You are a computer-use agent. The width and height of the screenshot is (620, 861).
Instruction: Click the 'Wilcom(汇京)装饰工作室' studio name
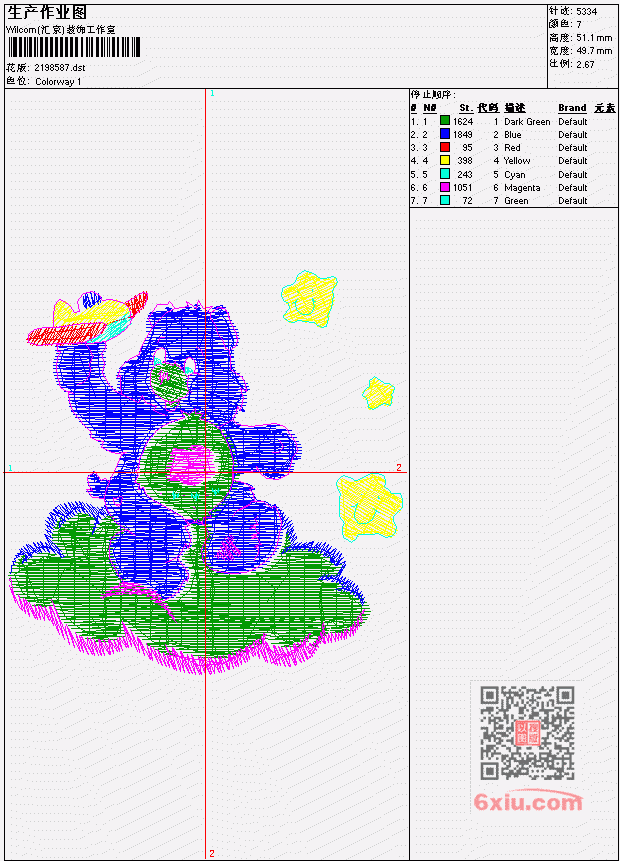point(60,30)
